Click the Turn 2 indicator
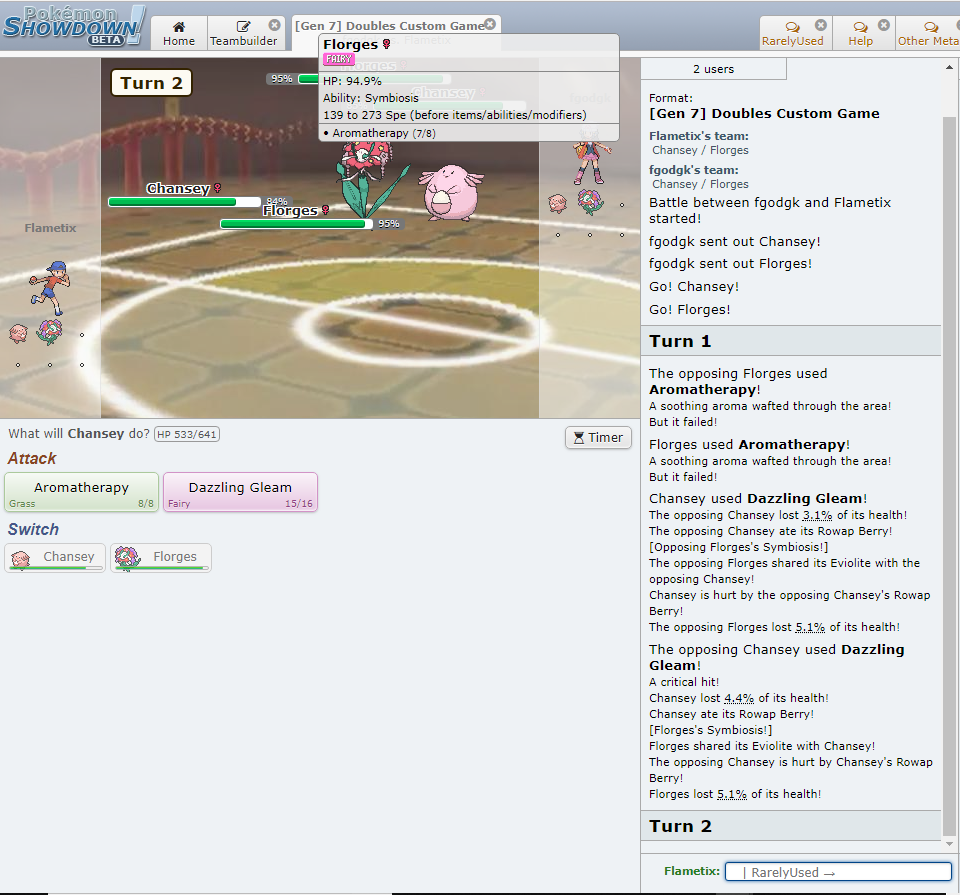This screenshot has width=960, height=895. (x=151, y=83)
